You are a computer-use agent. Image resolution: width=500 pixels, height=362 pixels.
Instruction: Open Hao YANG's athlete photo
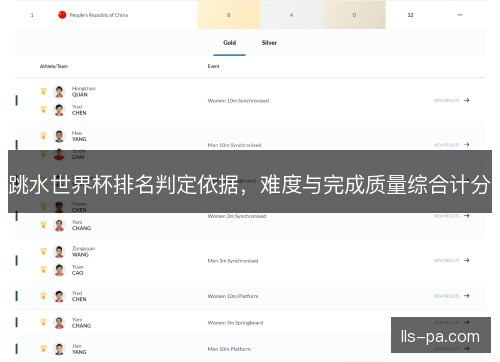[59, 136]
